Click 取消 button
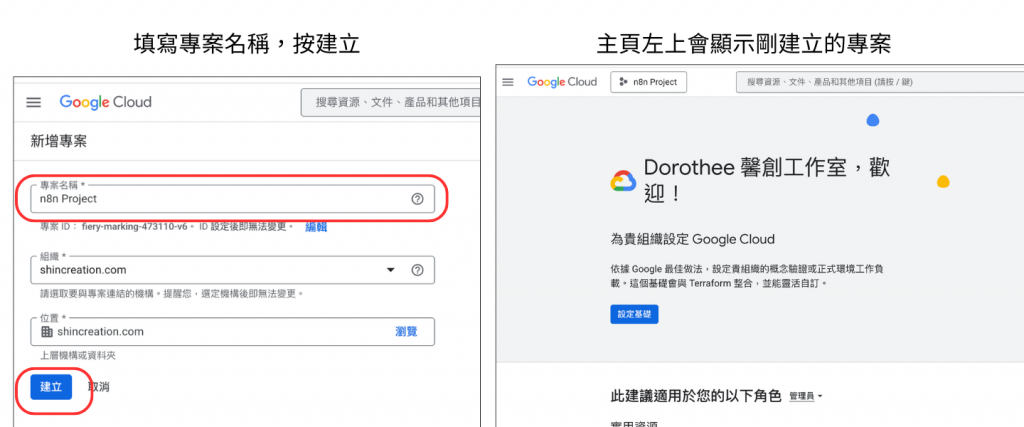 pos(99,387)
